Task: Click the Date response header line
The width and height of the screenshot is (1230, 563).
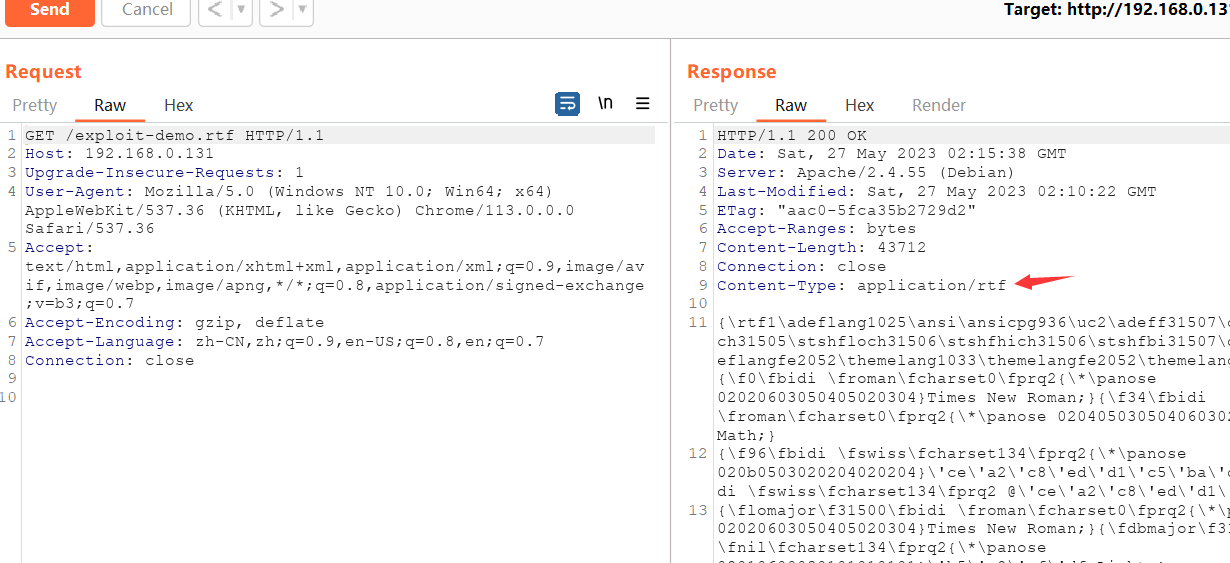Action: (892, 154)
